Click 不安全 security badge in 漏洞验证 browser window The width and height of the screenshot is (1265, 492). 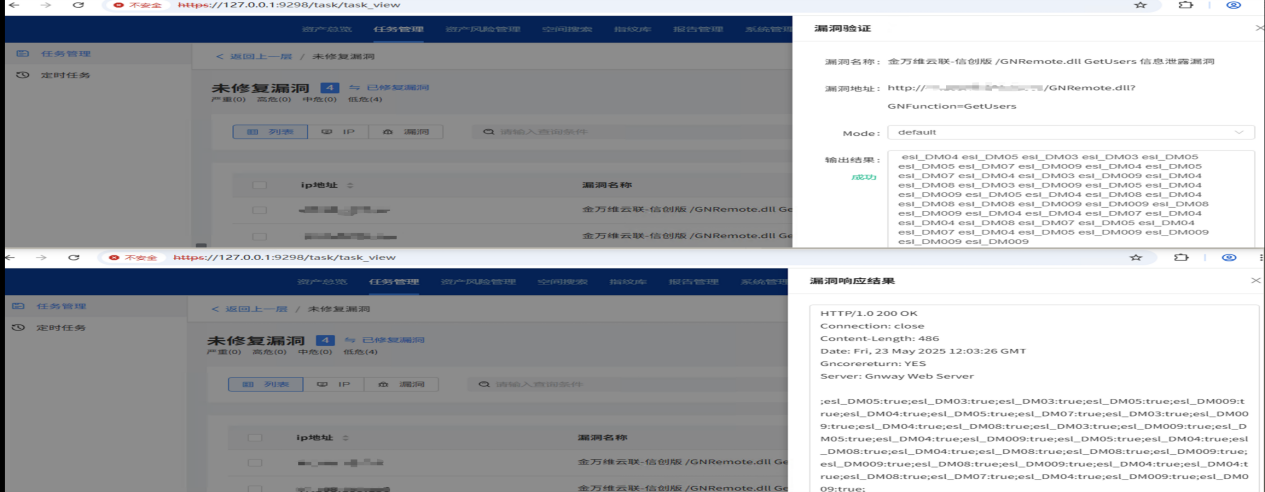click(136, 5)
